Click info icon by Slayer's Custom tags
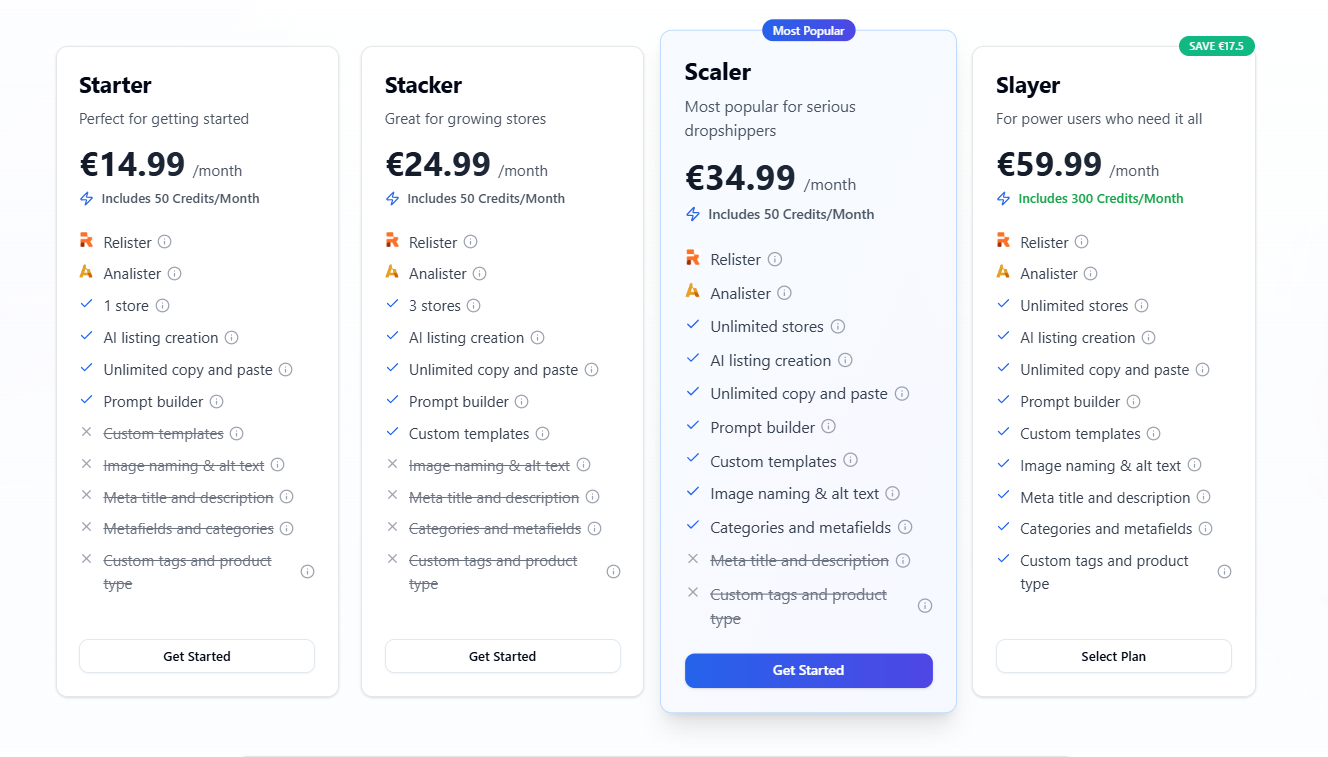Viewport: 1328px width, 757px height. (x=1225, y=572)
